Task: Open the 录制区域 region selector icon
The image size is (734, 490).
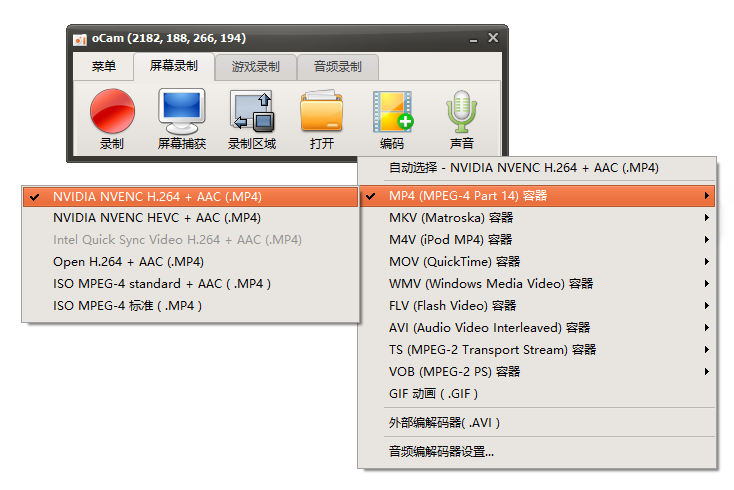Action: tap(252, 111)
